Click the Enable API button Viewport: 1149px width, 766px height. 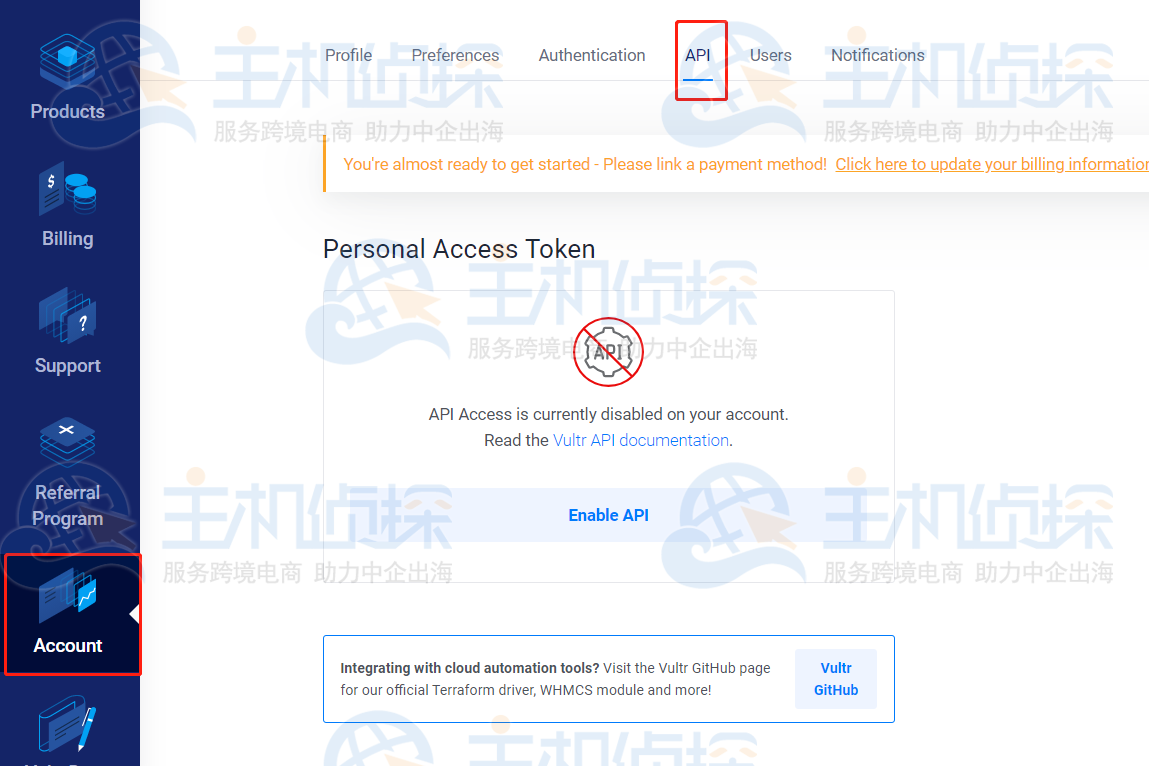pos(608,515)
